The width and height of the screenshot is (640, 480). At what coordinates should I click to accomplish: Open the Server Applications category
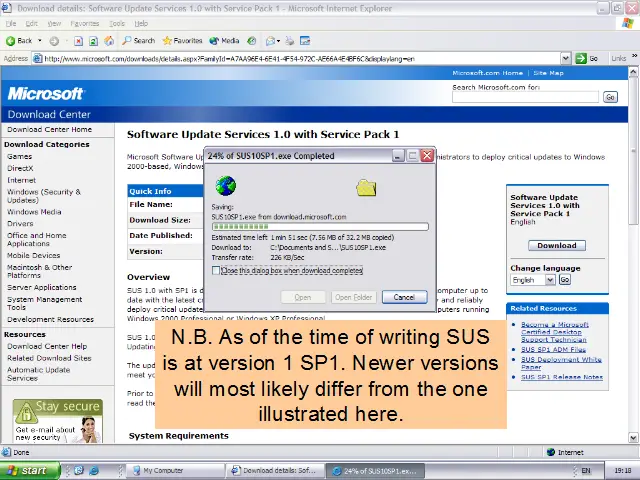coord(42,287)
